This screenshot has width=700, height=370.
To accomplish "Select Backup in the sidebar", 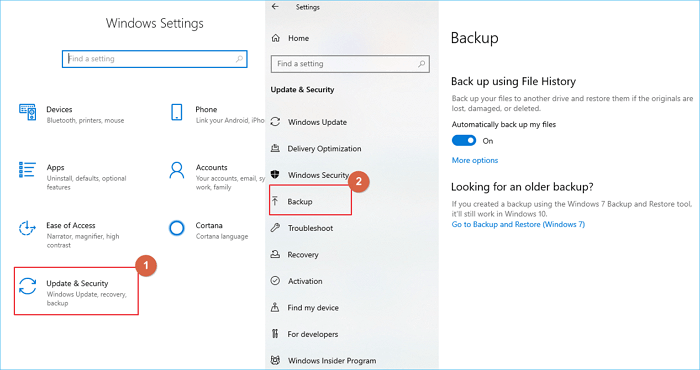I will tap(300, 201).
